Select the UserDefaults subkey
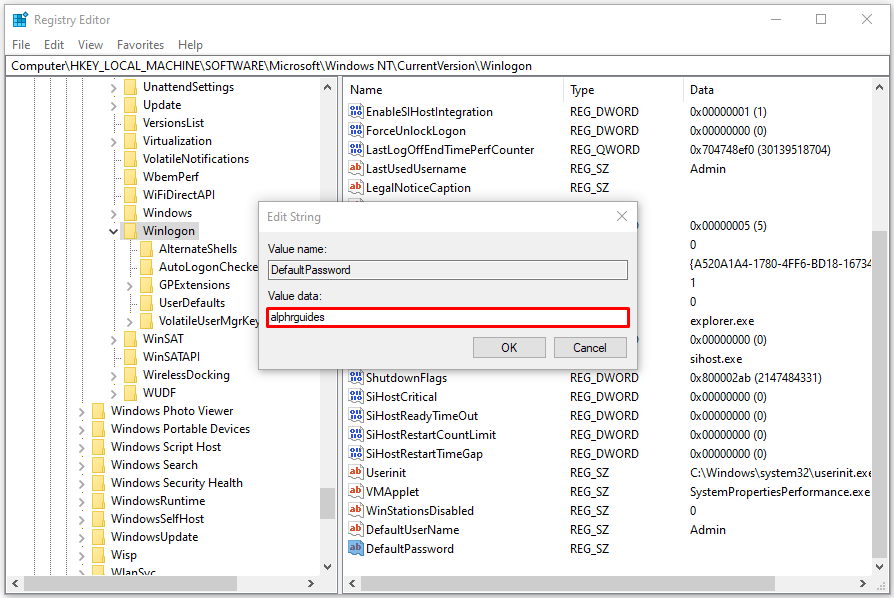The width and height of the screenshot is (894, 598). (192, 303)
